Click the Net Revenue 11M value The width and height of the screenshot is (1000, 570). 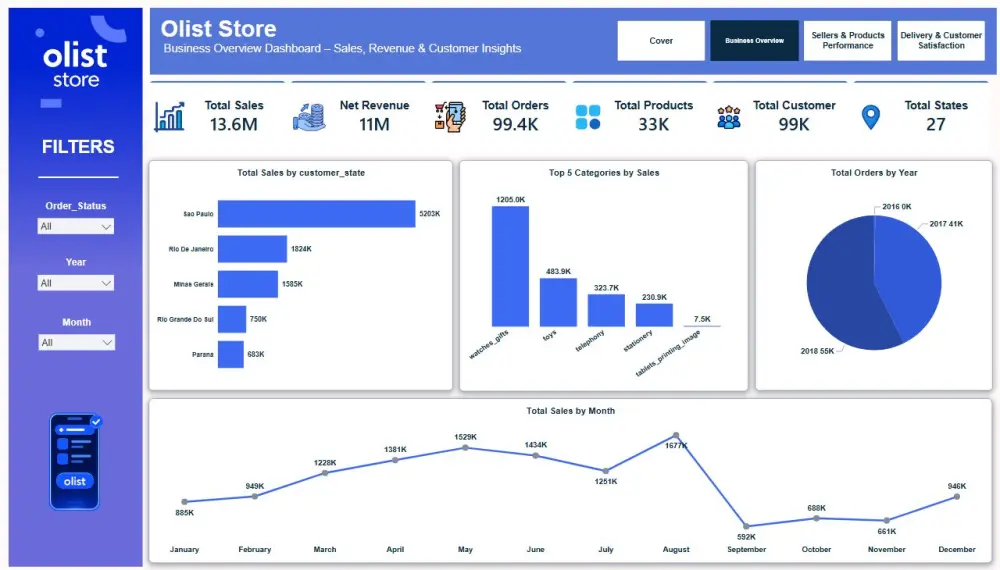[374, 124]
